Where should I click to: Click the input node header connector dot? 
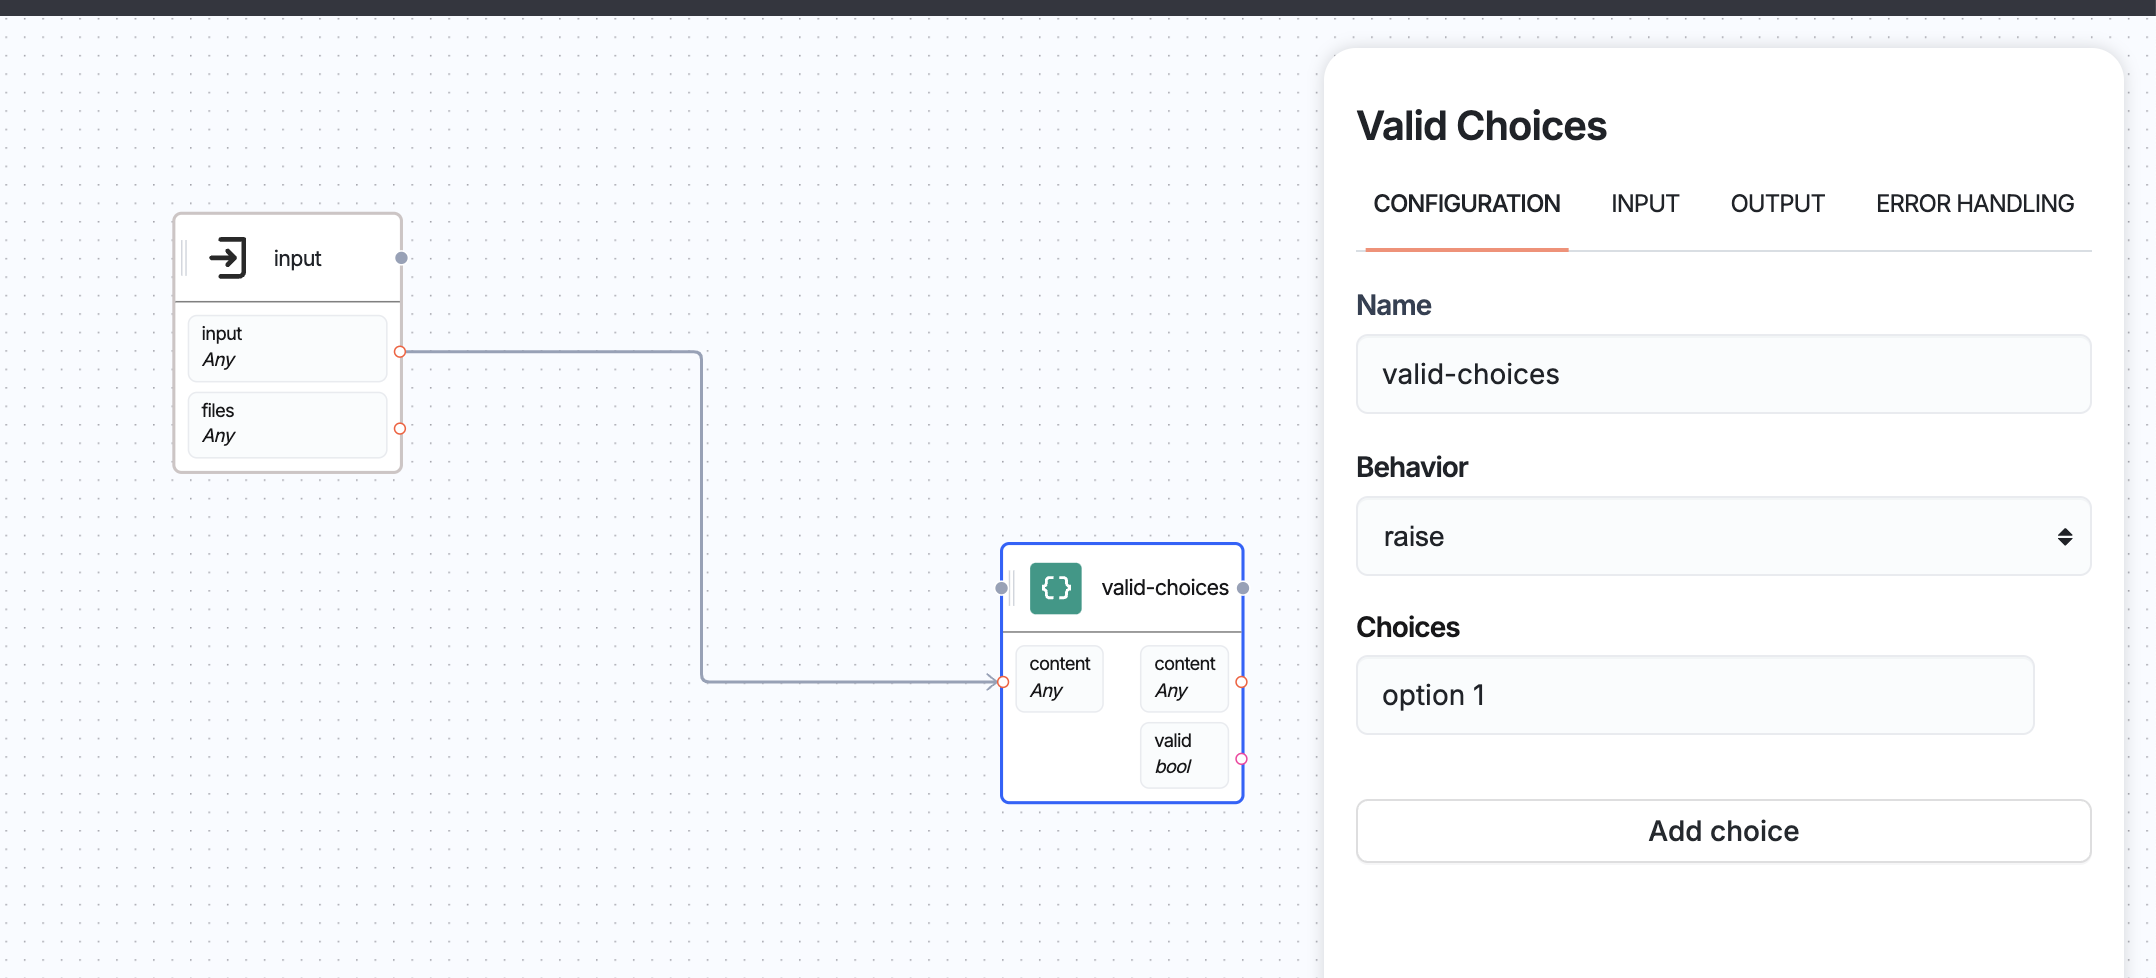coord(401,258)
